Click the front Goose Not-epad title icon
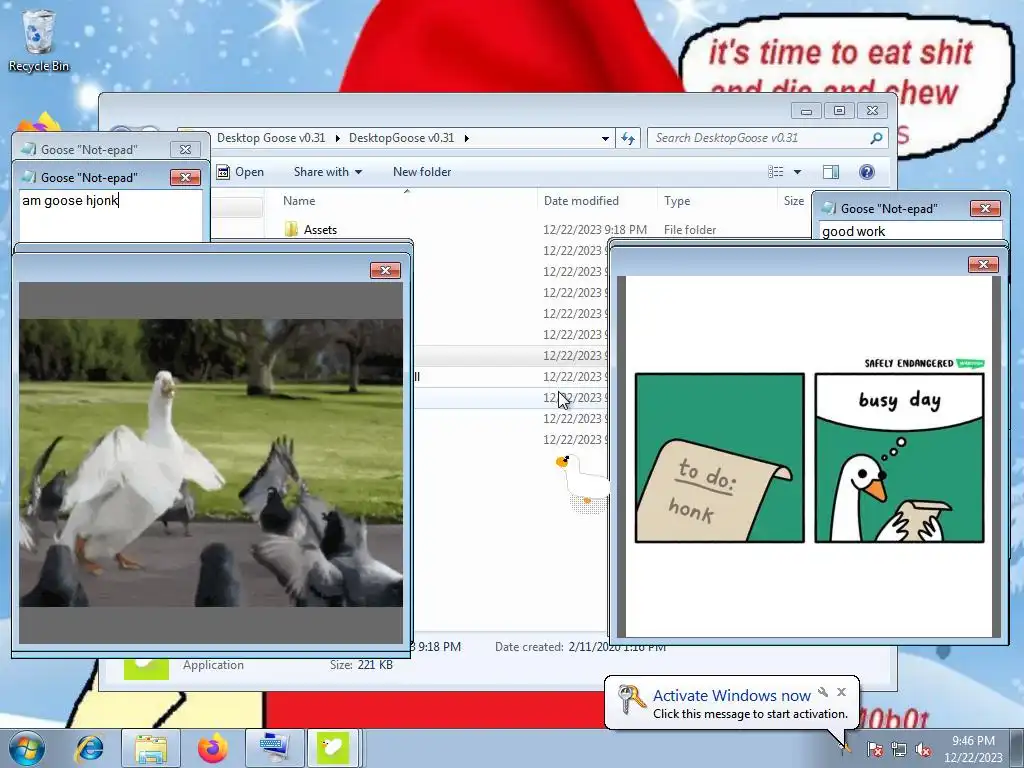1024x768 pixels. tap(29, 177)
